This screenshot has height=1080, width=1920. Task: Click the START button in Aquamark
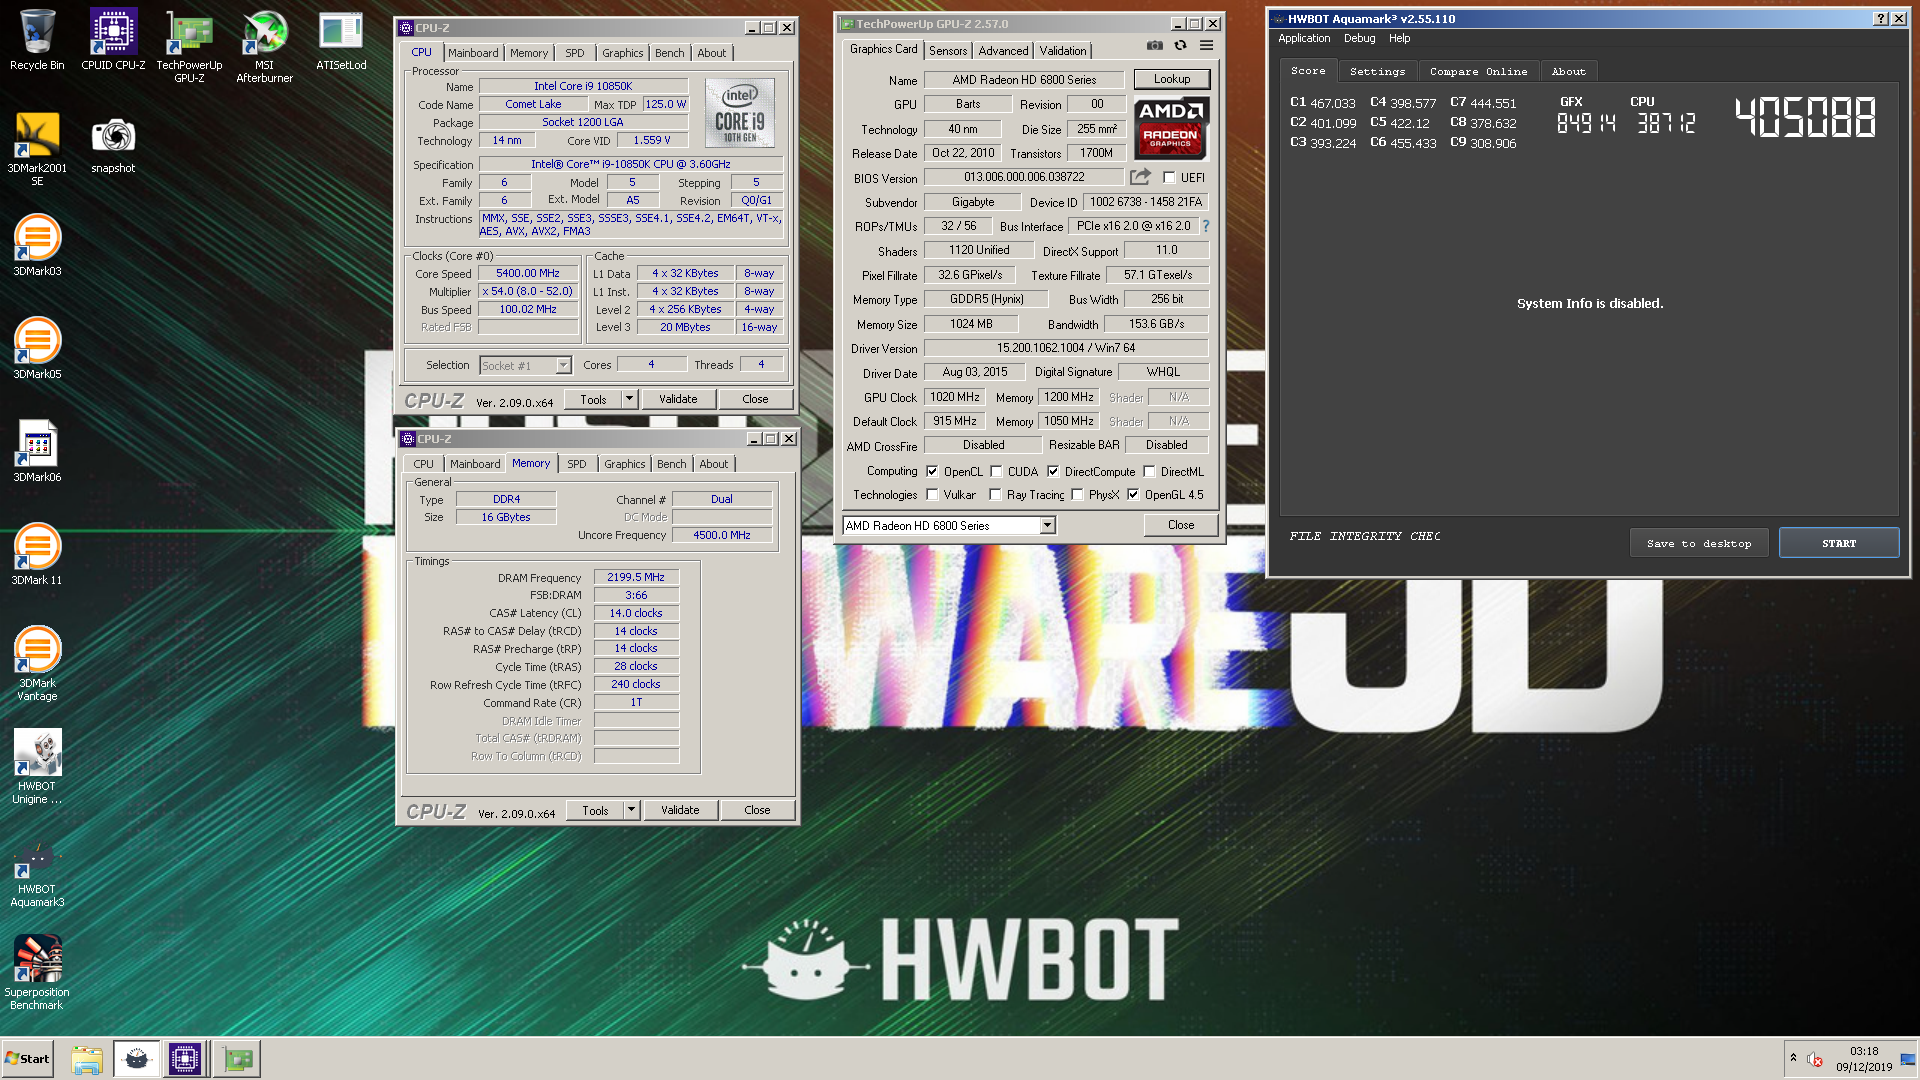(1839, 544)
